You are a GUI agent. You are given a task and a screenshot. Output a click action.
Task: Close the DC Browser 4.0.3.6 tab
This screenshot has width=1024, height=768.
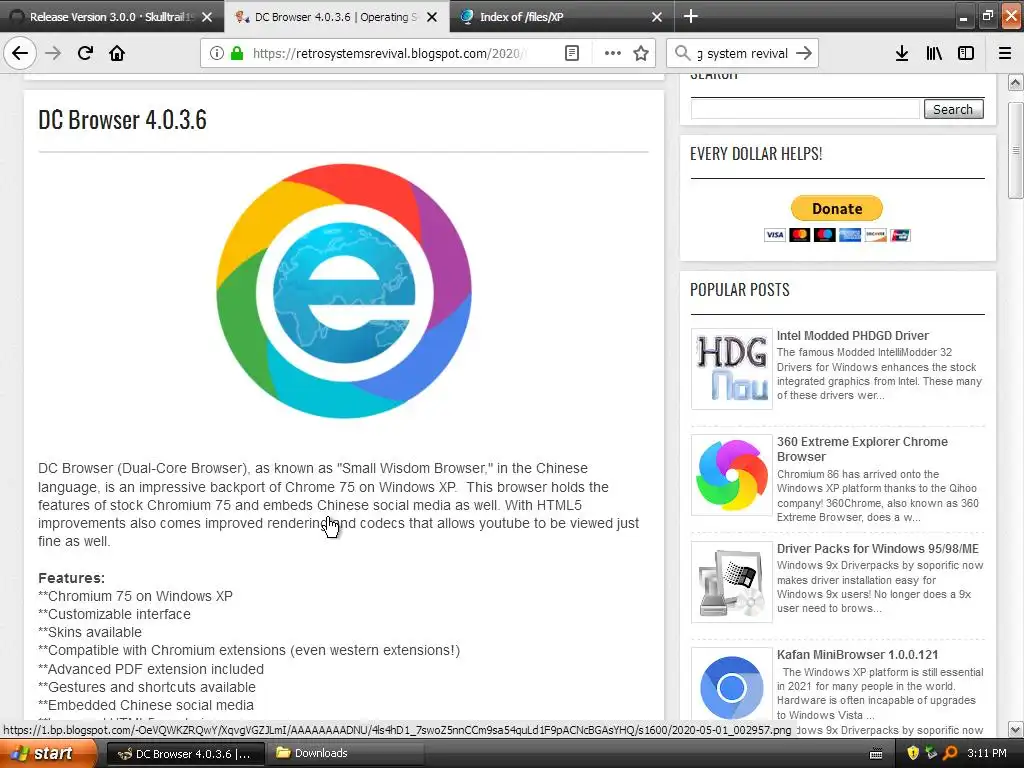pos(432,17)
